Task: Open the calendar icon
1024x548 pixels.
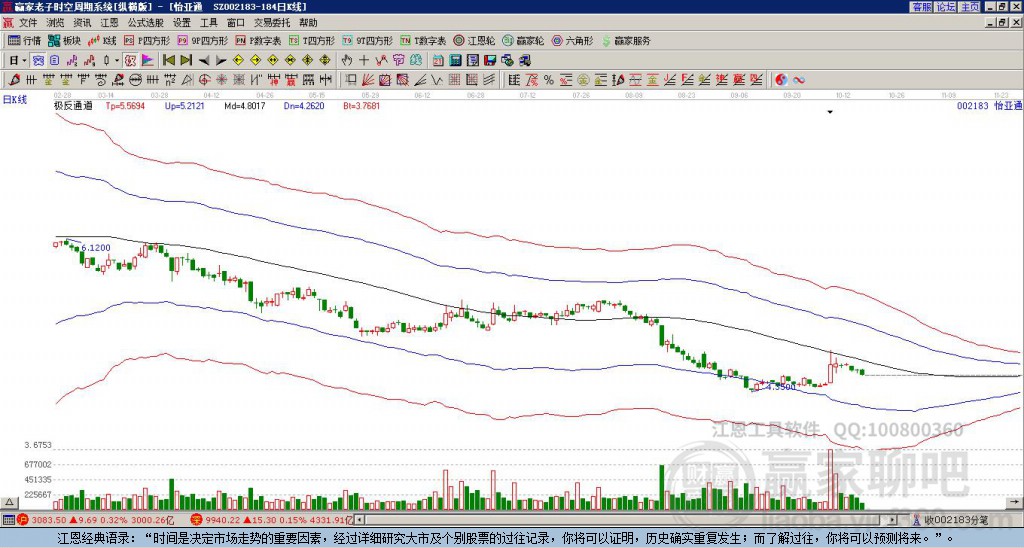Action: coord(438,61)
